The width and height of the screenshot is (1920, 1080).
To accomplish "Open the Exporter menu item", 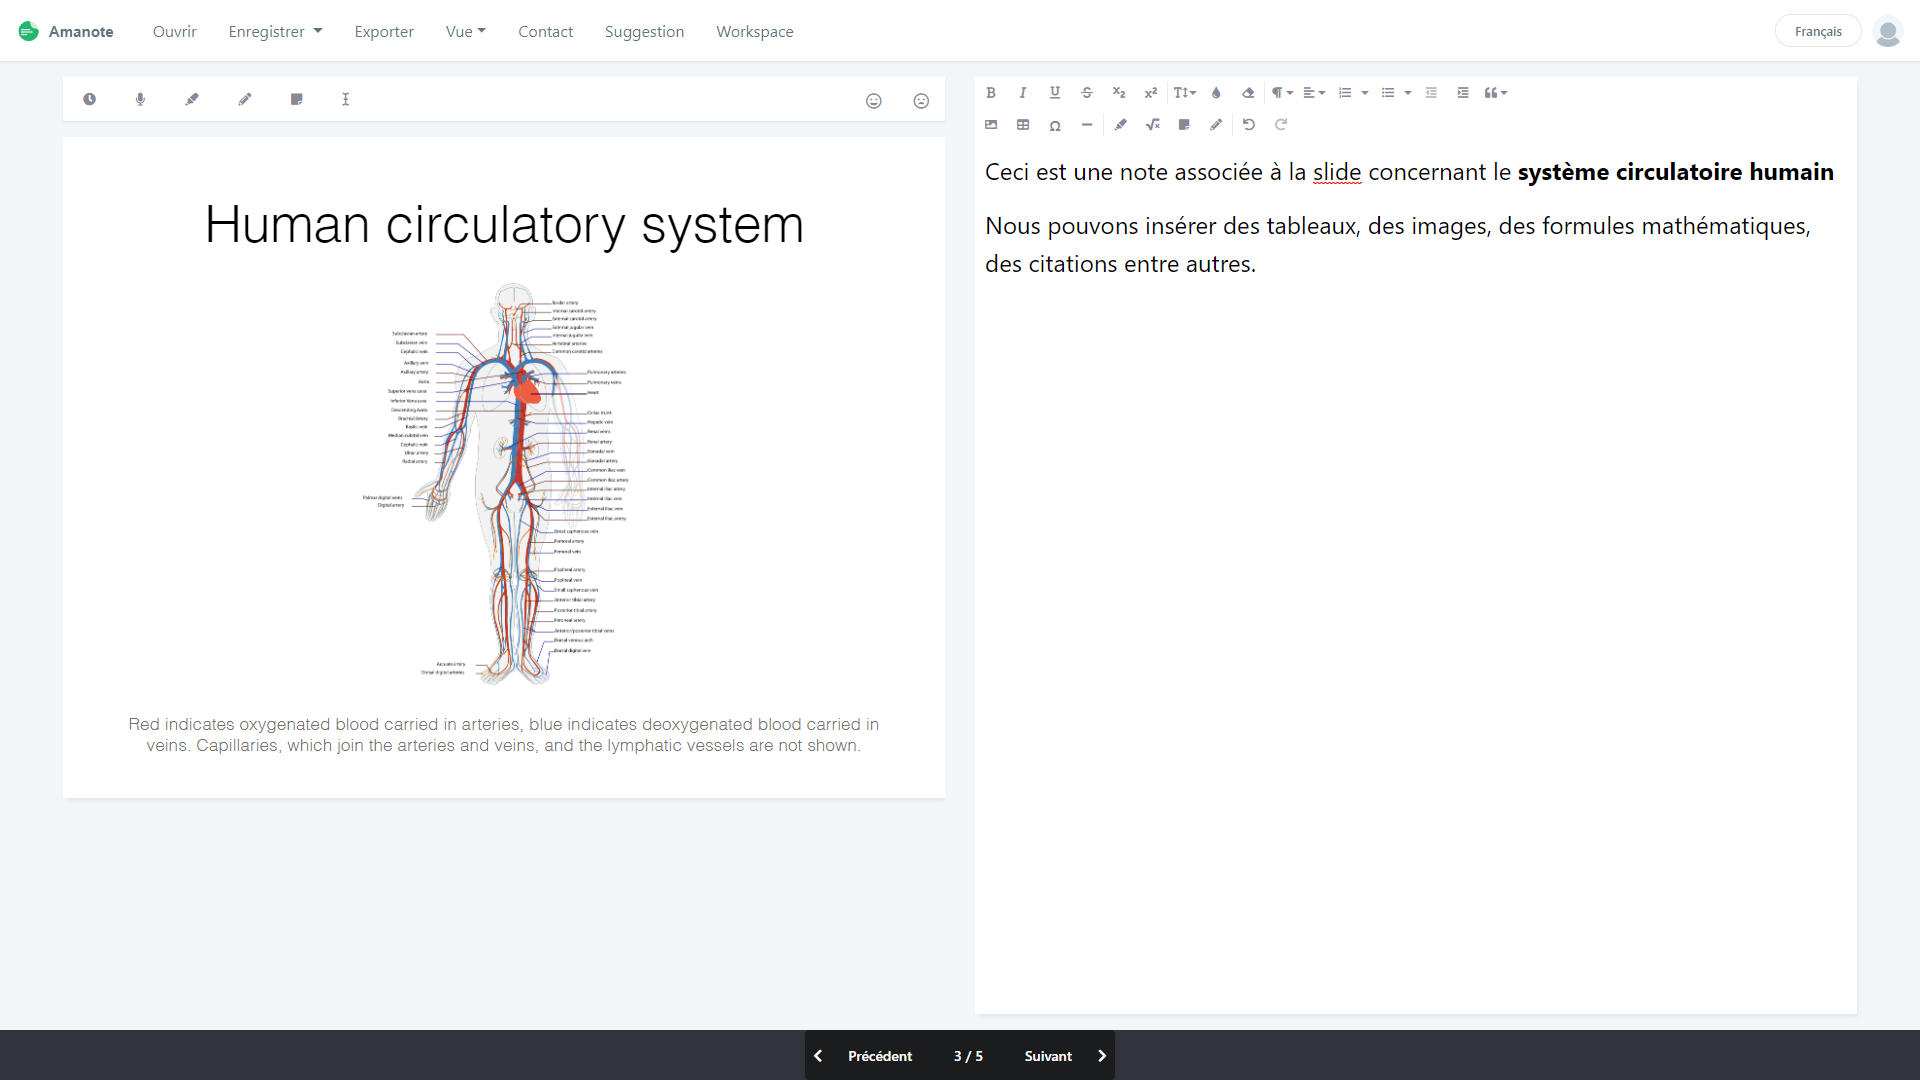I will (384, 32).
